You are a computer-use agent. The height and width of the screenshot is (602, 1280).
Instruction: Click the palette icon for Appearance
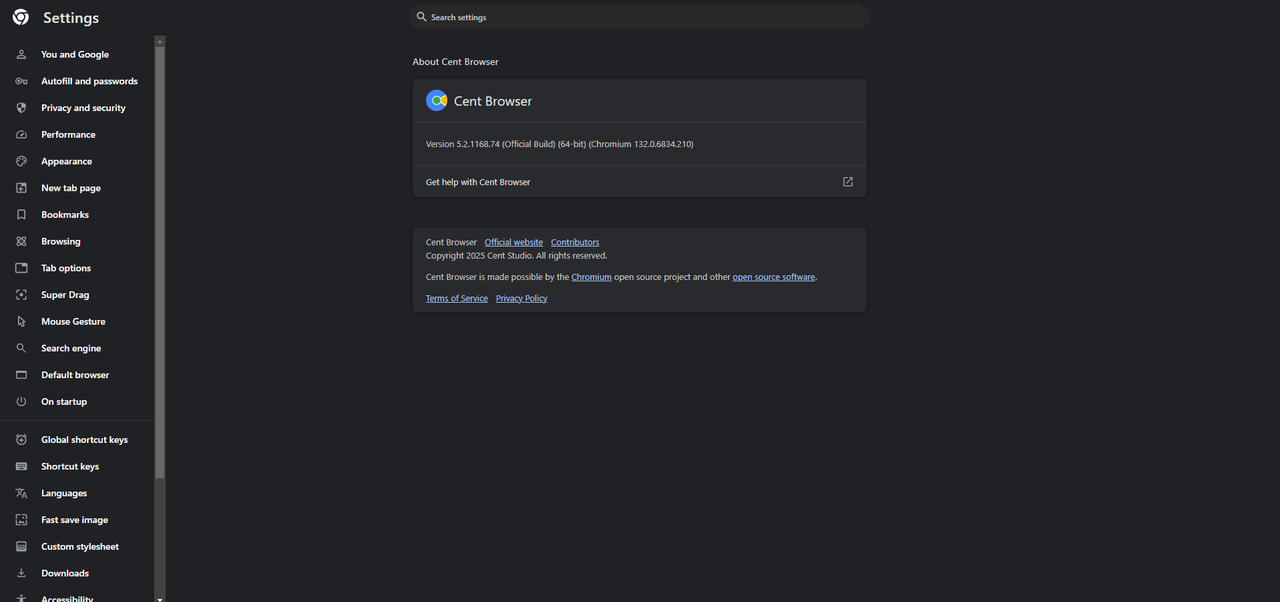coord(21,161)
